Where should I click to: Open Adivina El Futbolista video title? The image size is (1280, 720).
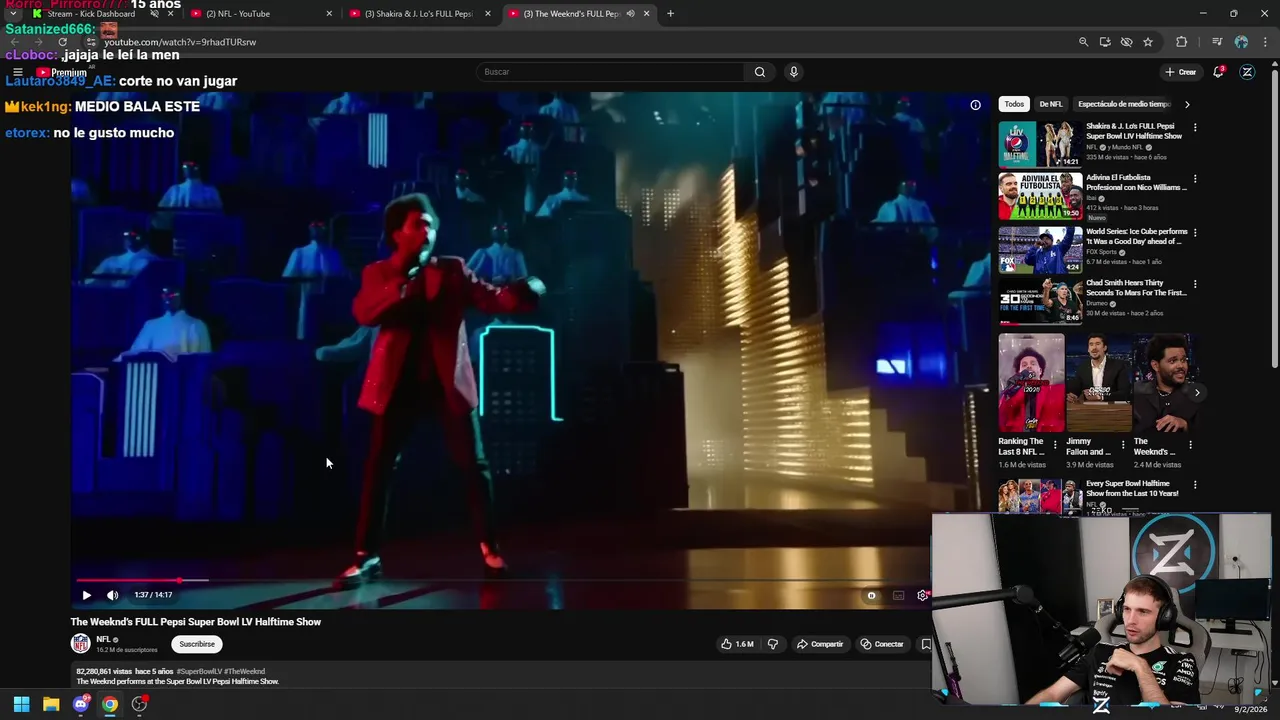point(1136,182)
